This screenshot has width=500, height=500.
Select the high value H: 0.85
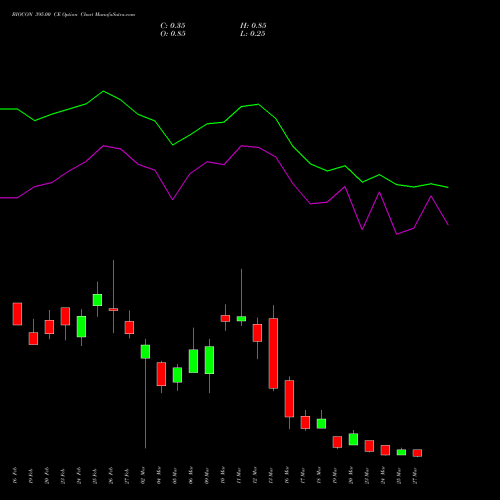(253, 26)
